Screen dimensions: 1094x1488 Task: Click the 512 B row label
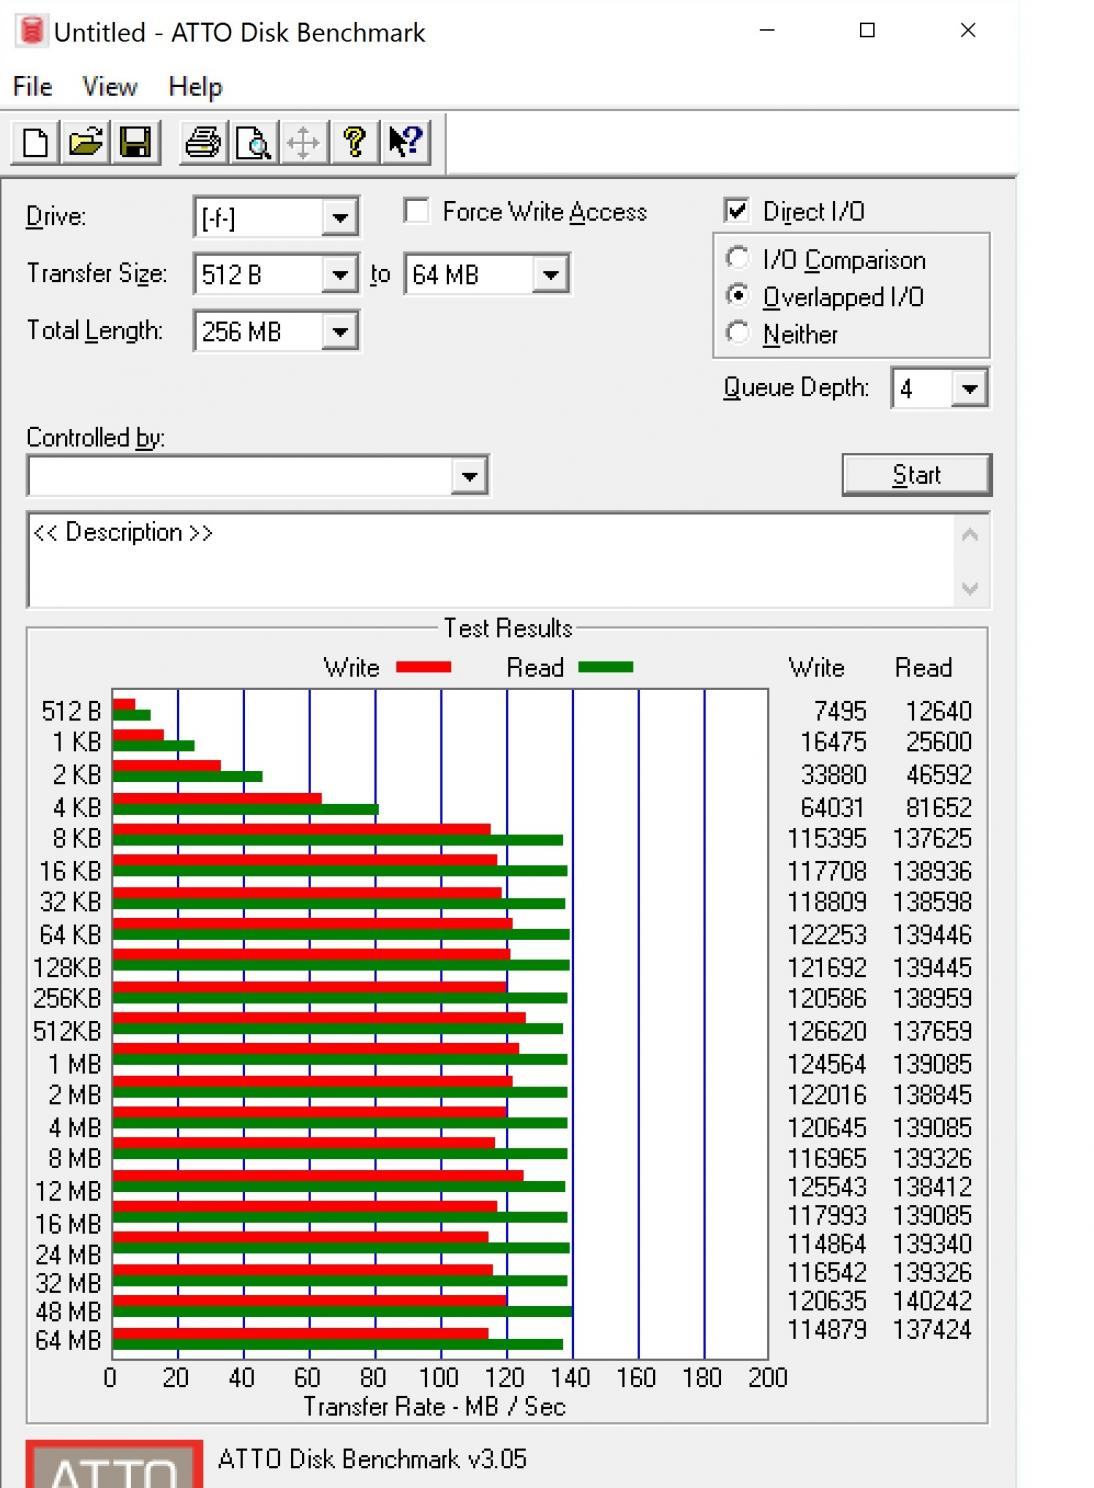pyautogui.click(x=72, y=711)
